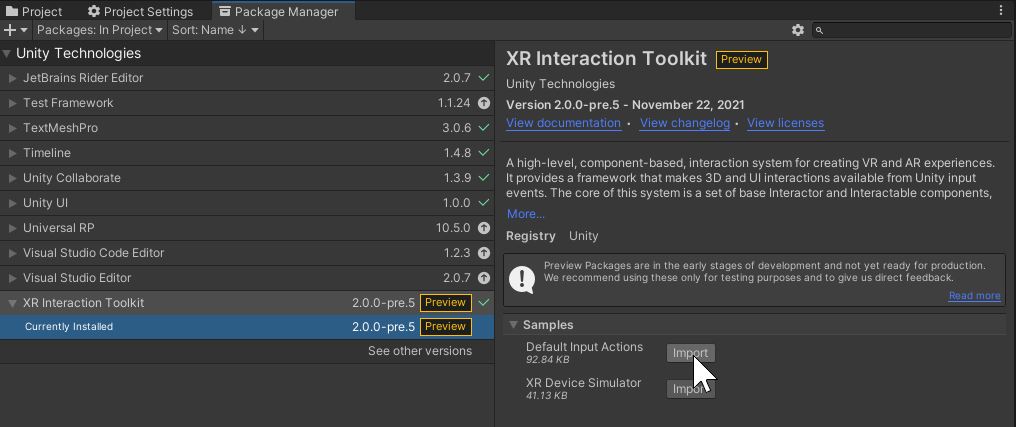Click the "Unity" registry value
The image size is (1016, 427).
583,236
